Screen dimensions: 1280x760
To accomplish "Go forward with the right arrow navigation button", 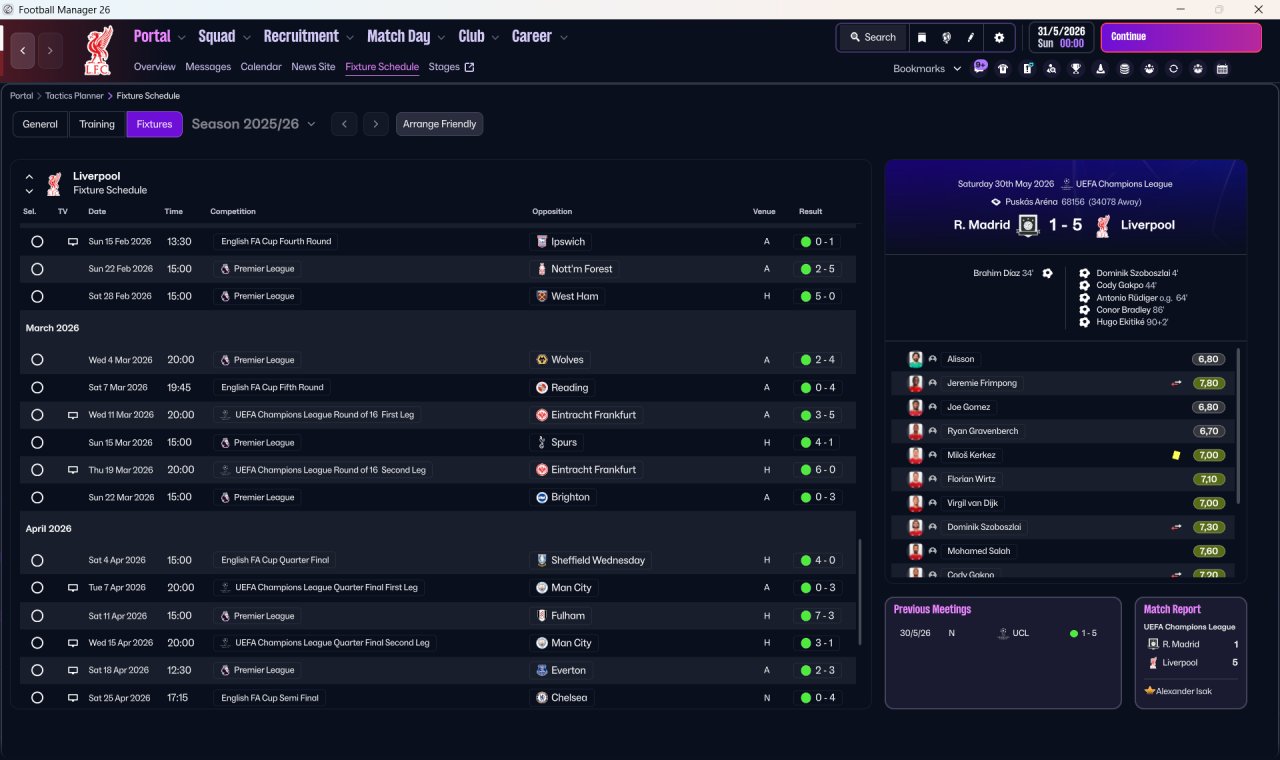I will (50, 50).
